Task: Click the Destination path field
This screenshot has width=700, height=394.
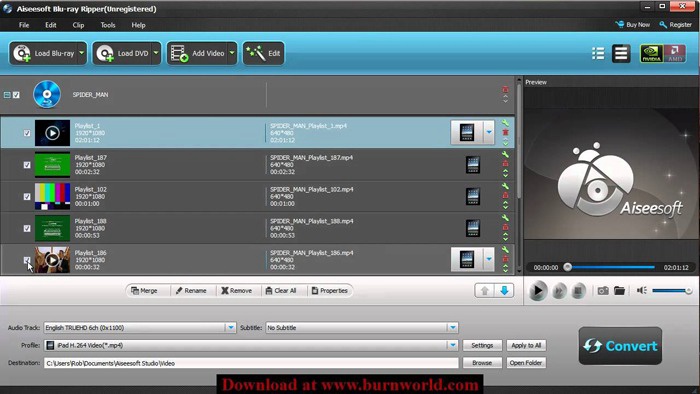Action: [x=251, y=363]
